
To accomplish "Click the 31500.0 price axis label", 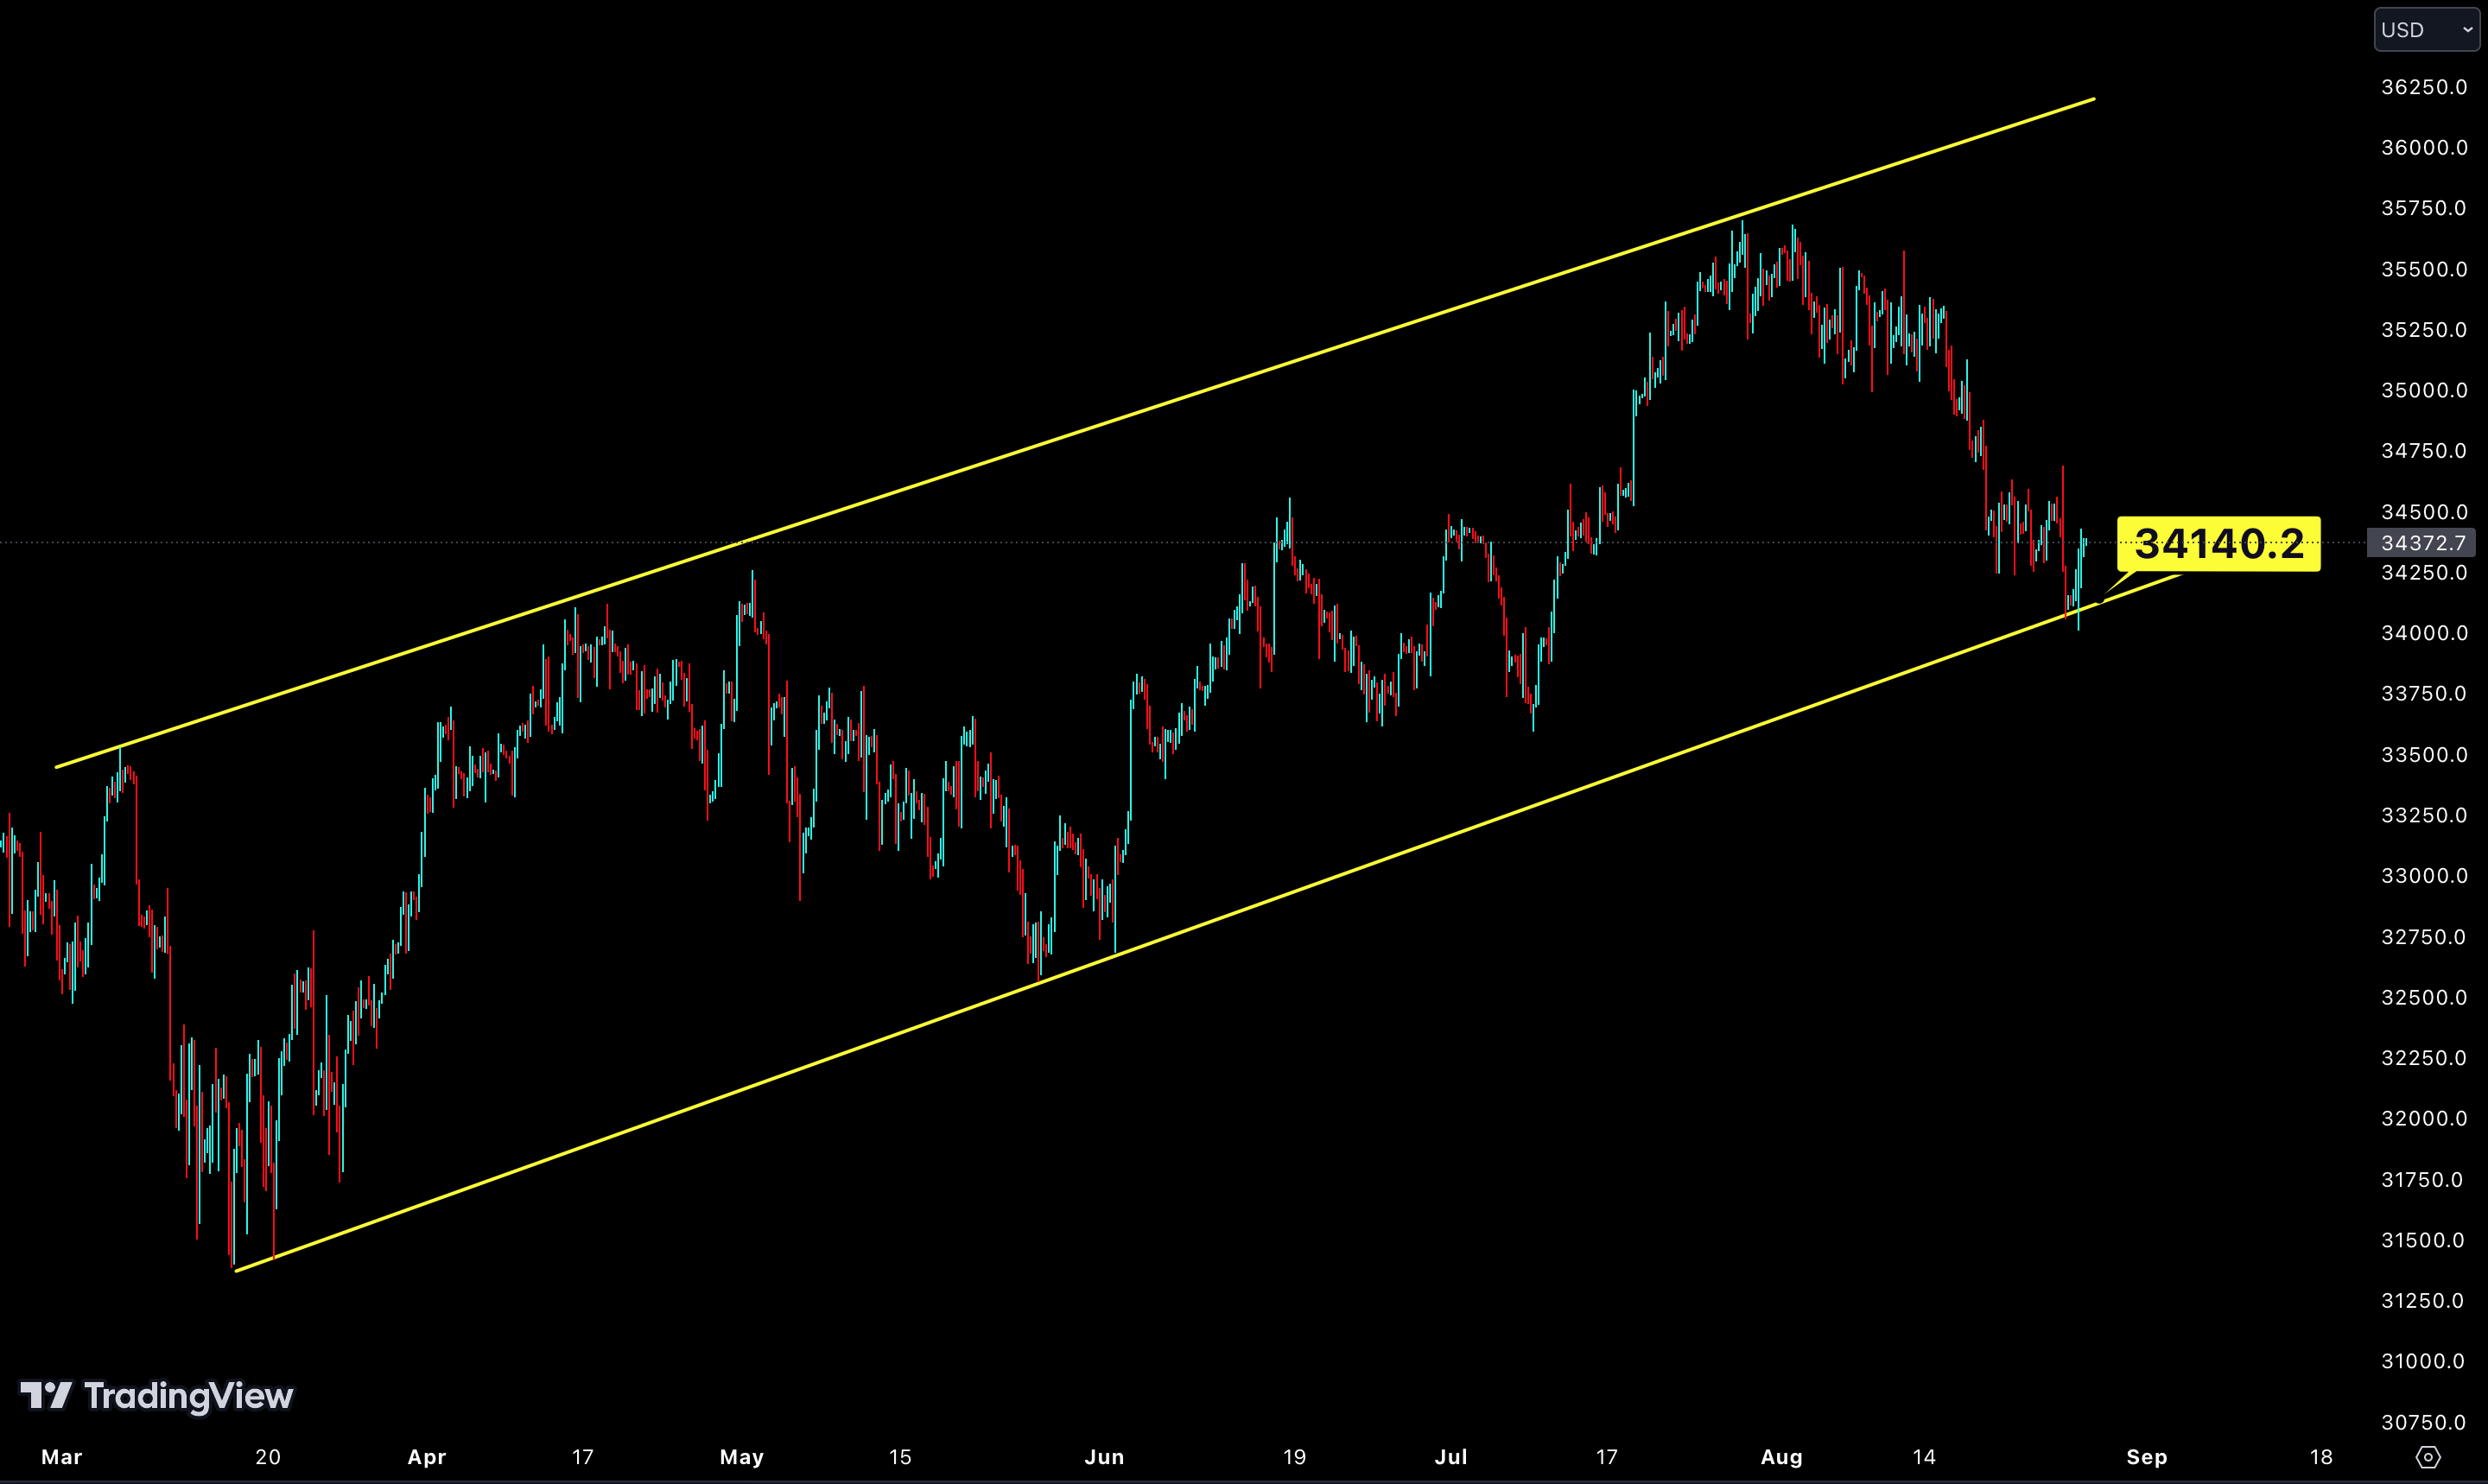I will tap(2424, 1240).
